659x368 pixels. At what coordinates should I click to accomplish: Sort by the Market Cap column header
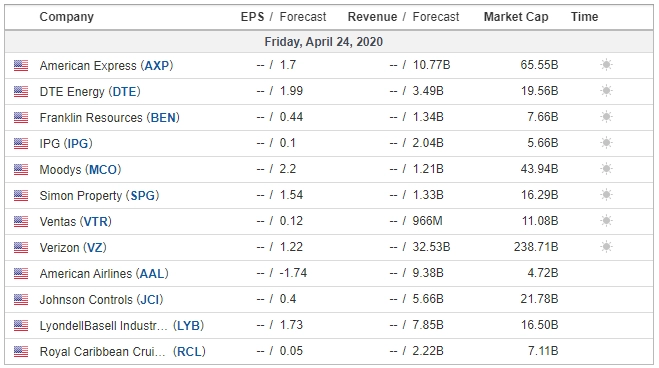[x=516, y=17]
